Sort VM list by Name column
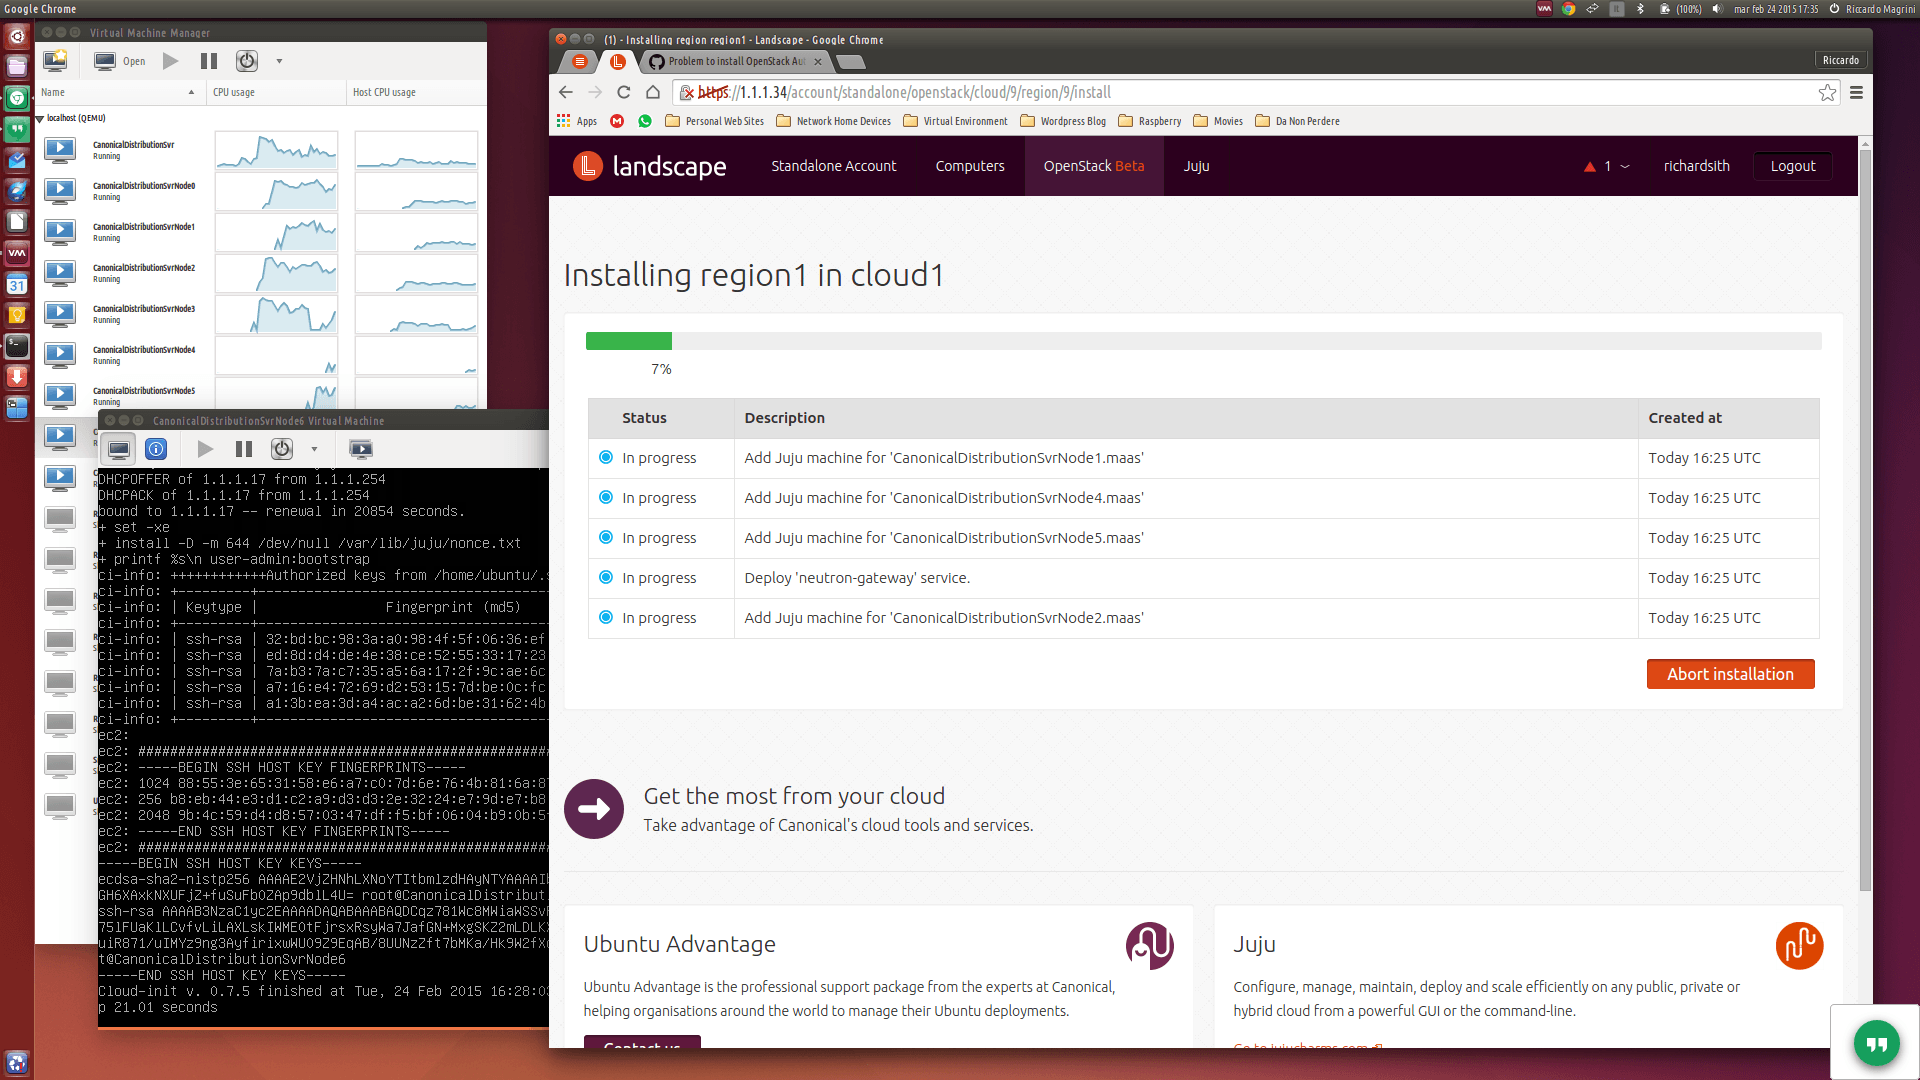The image size is (1920, 1080). point(120,92)
